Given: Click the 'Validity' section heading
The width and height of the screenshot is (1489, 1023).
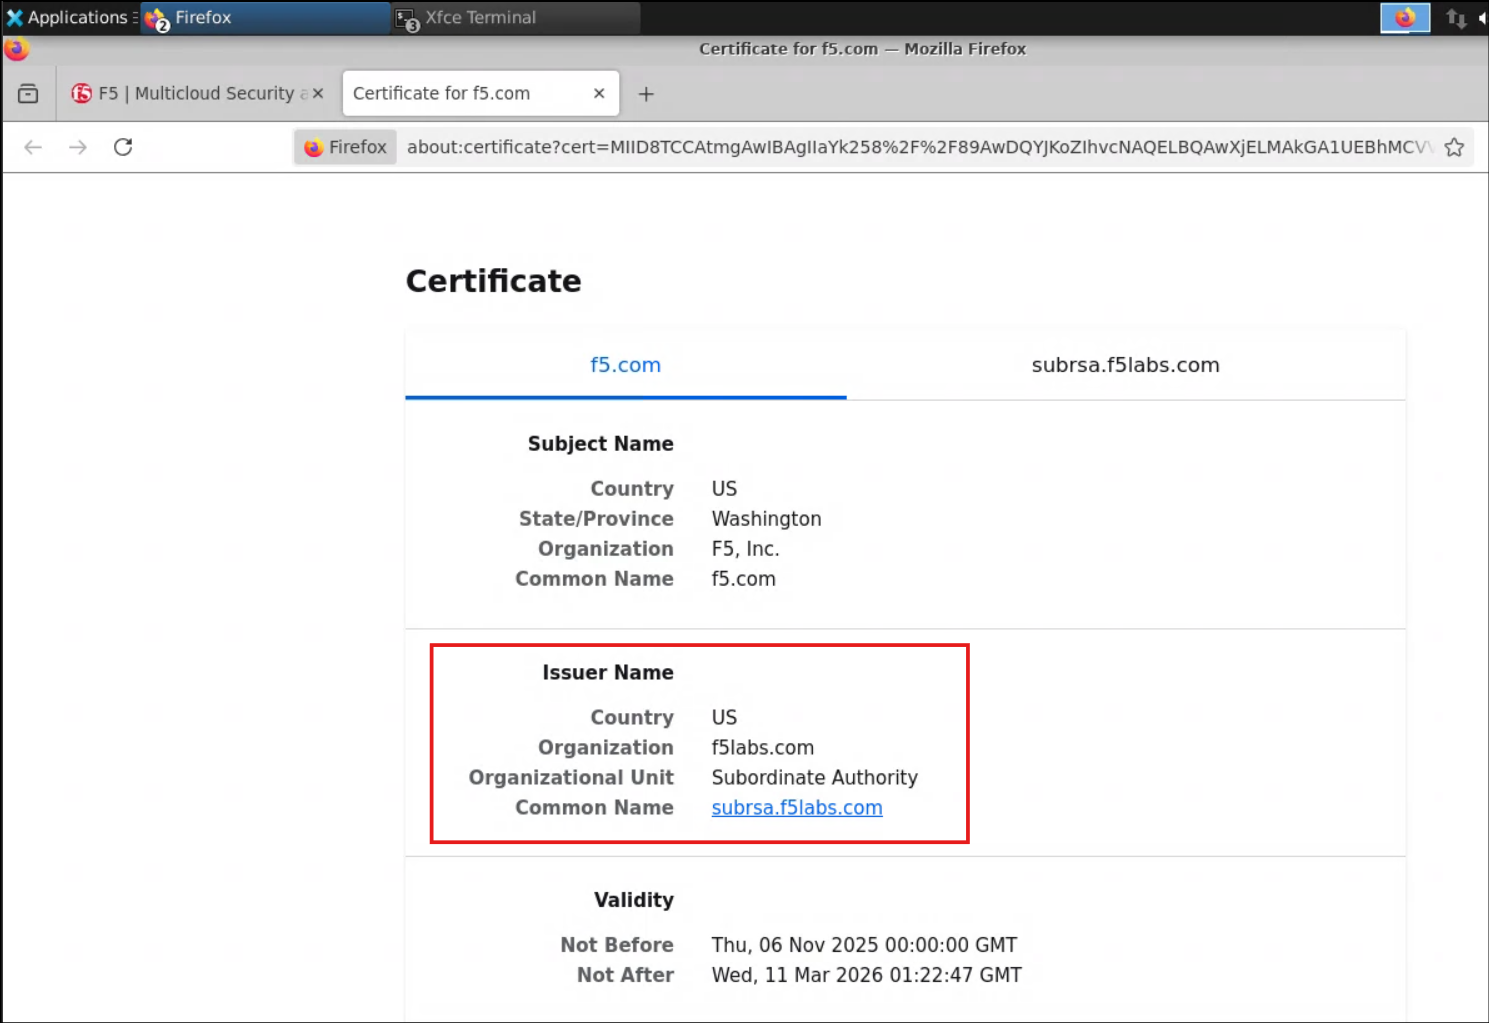Looking at the screenshot, I should [x=634, y=900].
